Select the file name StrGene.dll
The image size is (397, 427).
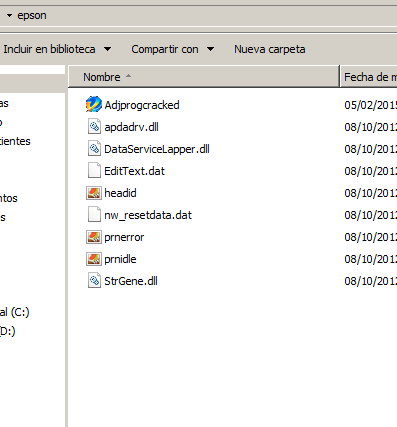coord(131,281)
